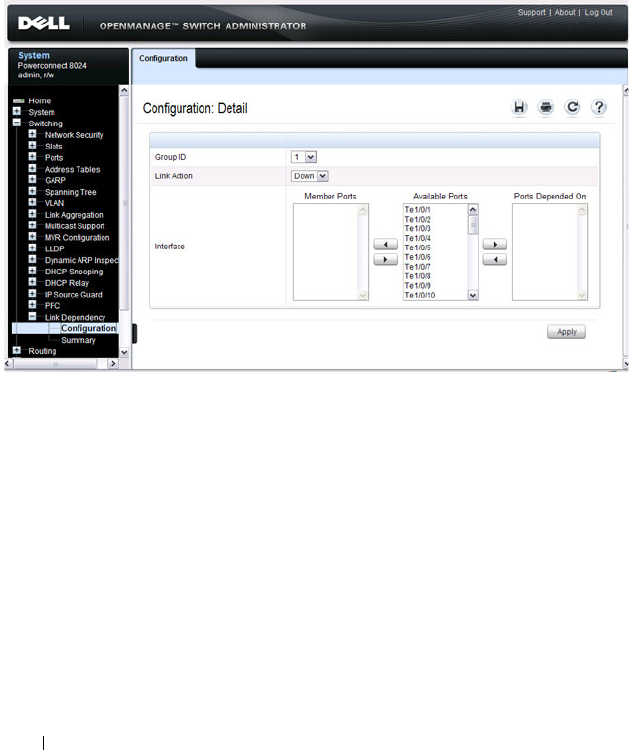Move selected port to Member Ports (left arrow)
The image size is (641, 750).
coord(386,244)
